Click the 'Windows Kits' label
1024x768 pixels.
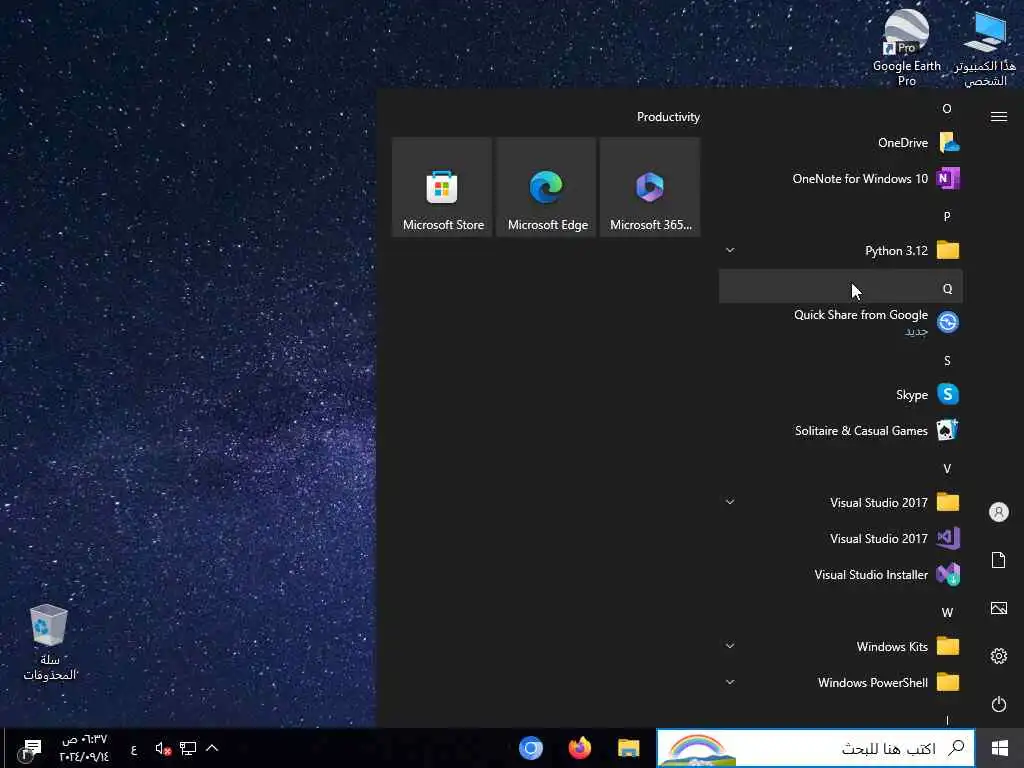(892, 647)
